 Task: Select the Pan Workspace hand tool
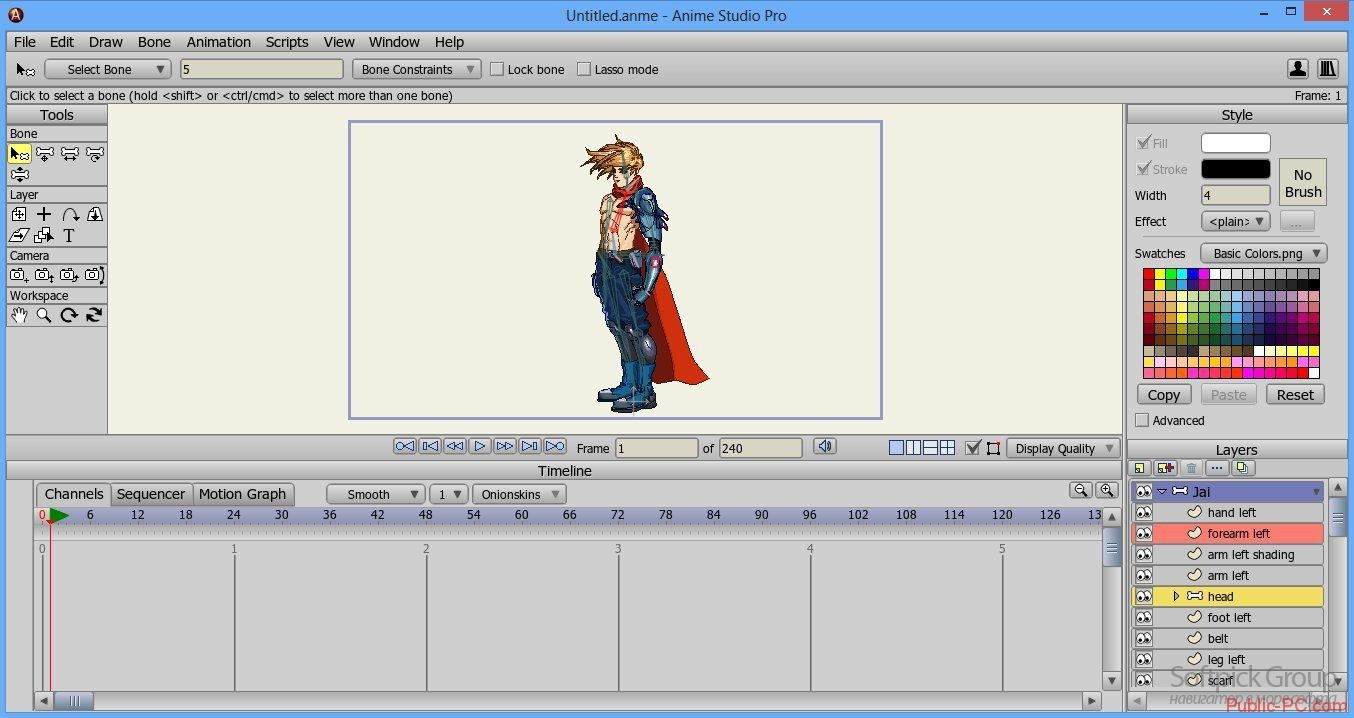tap(19, 315)
